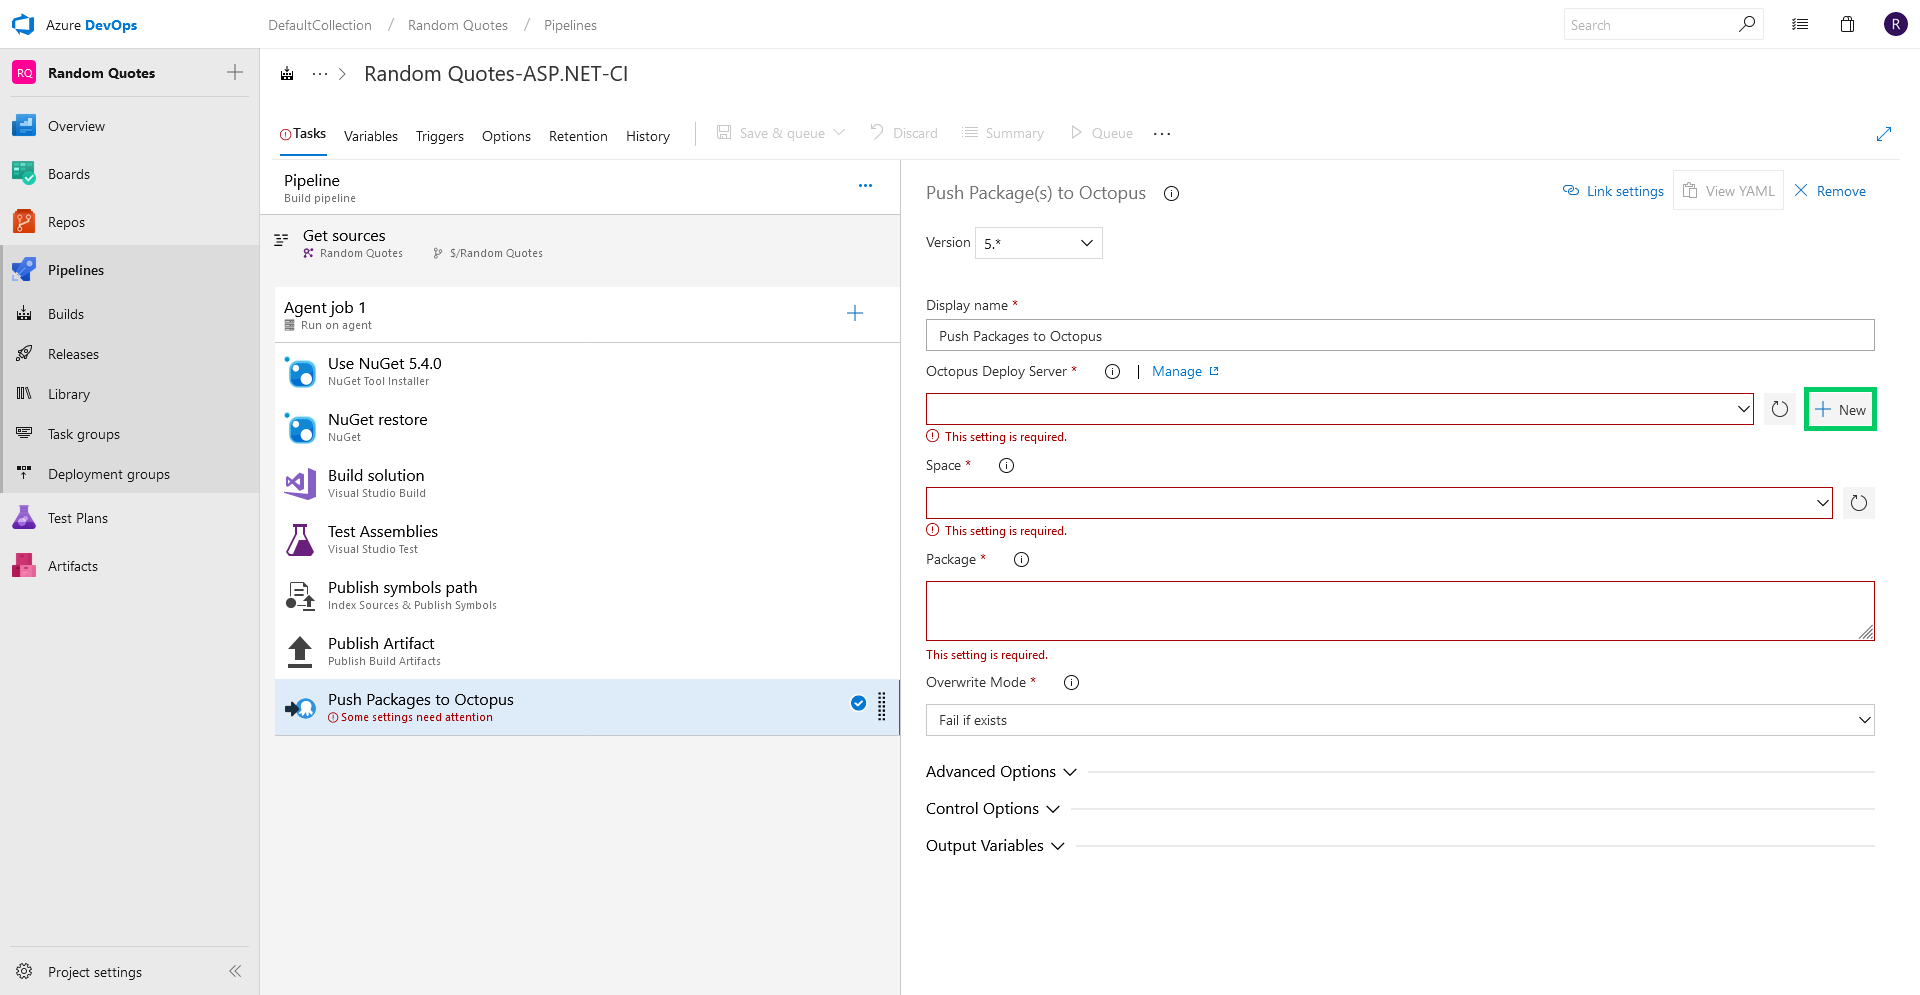Expand Output Variables section
The width and height of the screenshot is (1920, 995).
pos(995,846)
